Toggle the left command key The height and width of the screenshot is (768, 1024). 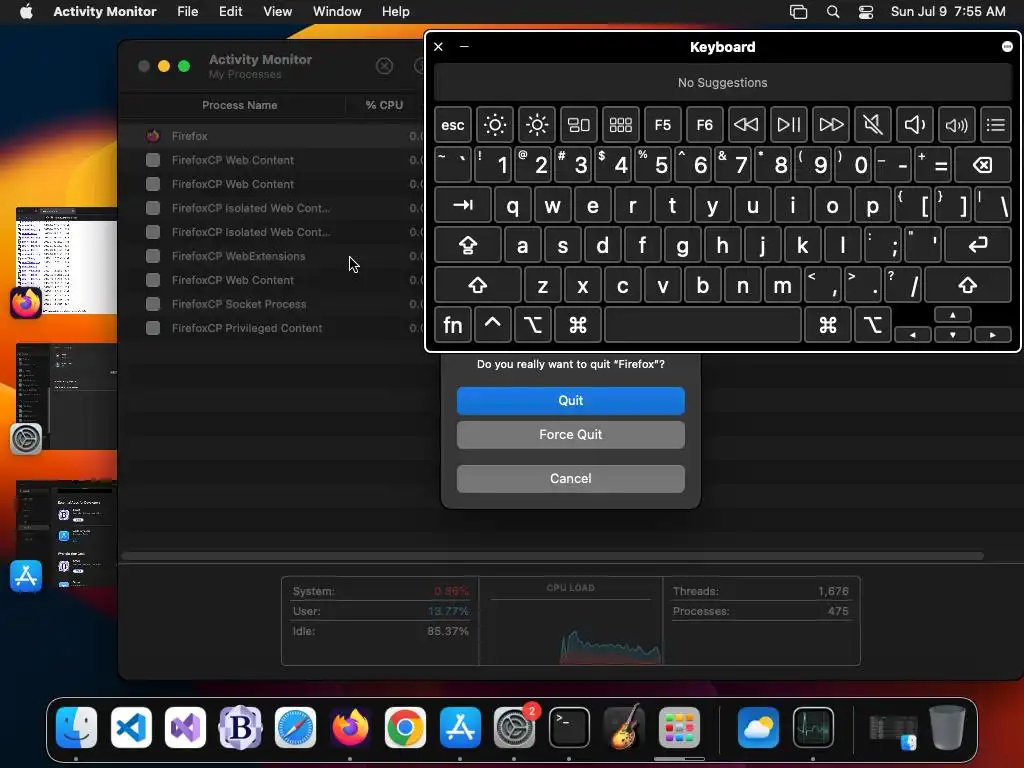pos(577,325)
